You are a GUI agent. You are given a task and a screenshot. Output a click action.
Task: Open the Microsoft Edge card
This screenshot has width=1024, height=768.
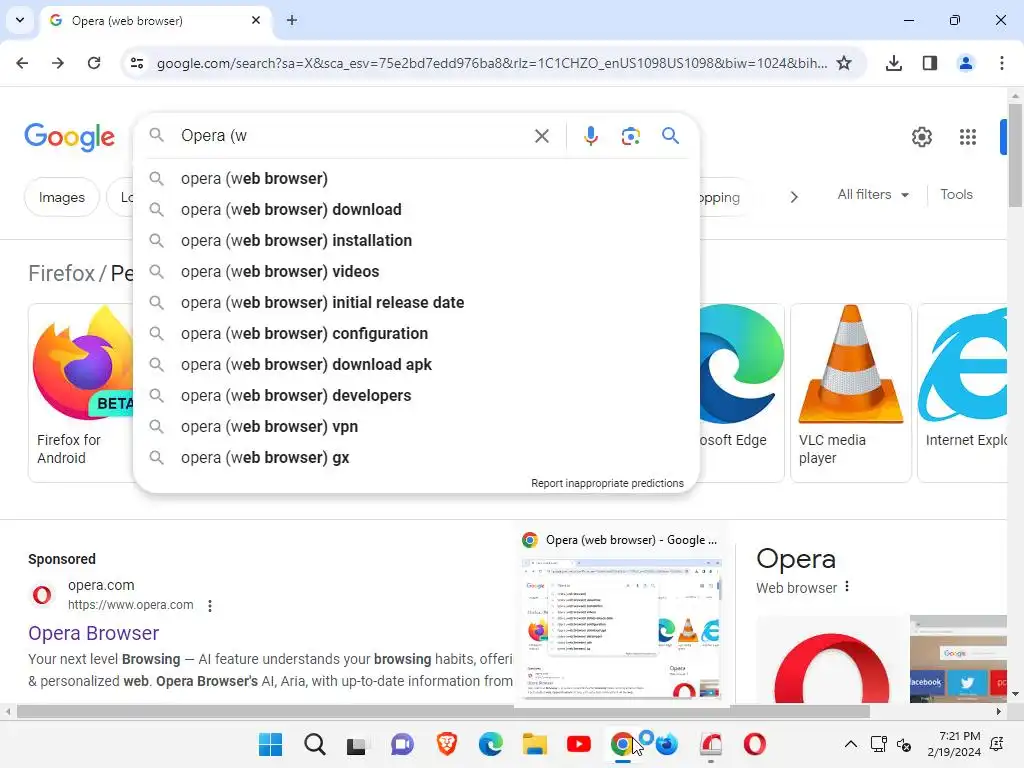pos(741,392)
